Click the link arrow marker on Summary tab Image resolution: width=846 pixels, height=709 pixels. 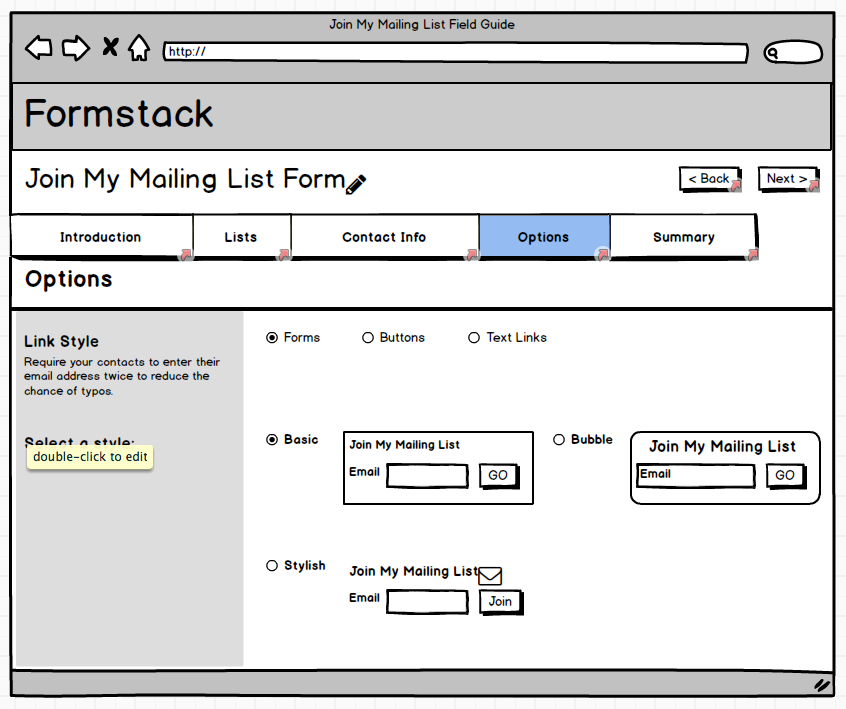point(752,254)
